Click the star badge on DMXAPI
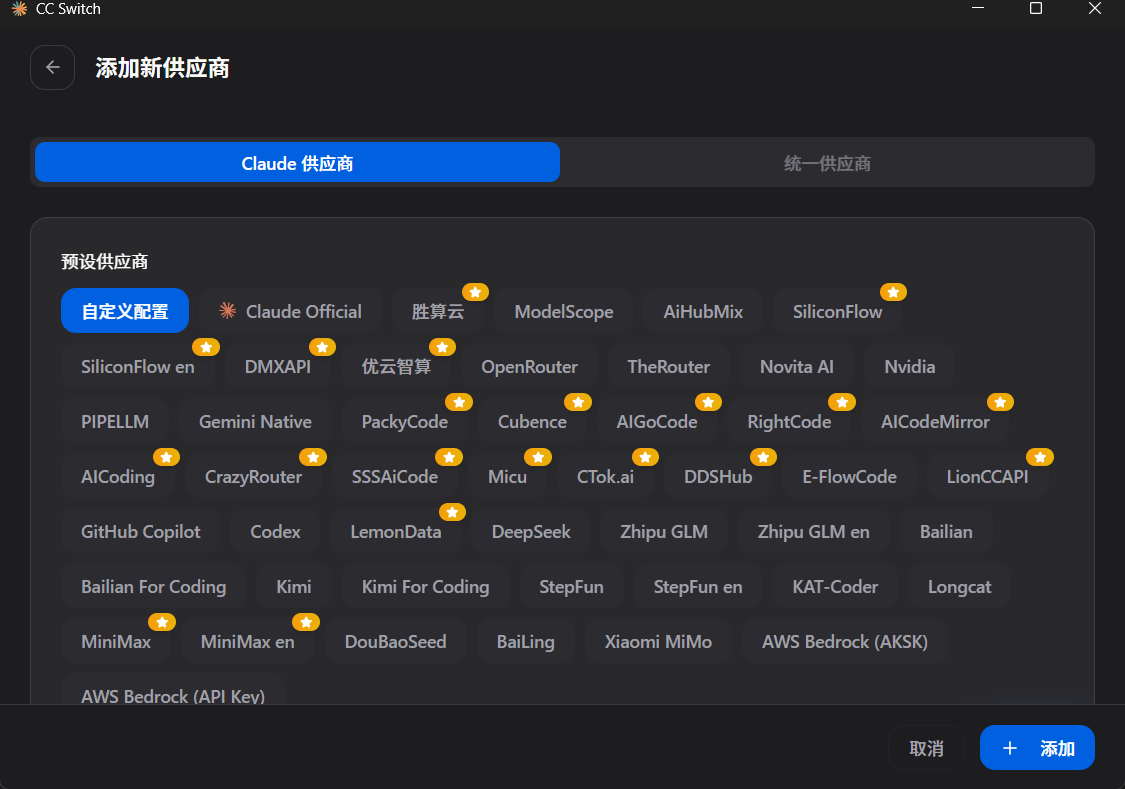Image resolution: width=1125 pixels, height=789 pixels. point(322,347)
